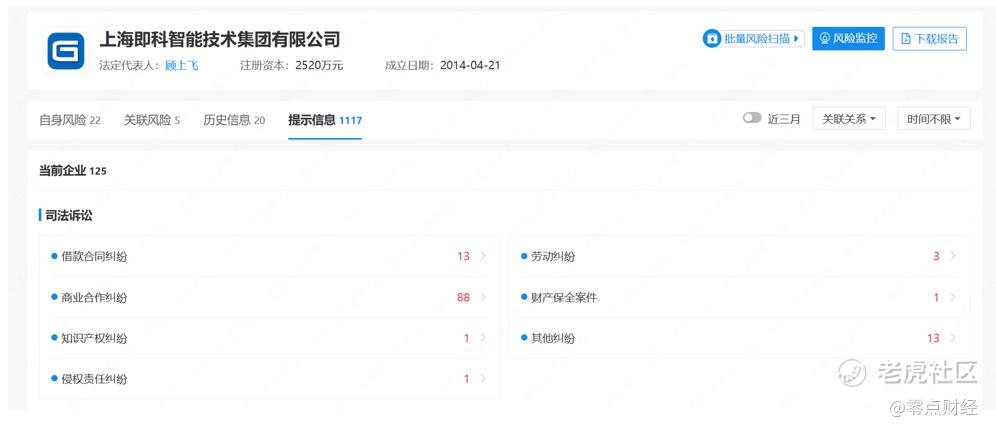Expand the 其他纠纷 row chevron
This screenshot has height=430, width=996.
(953, 338)
